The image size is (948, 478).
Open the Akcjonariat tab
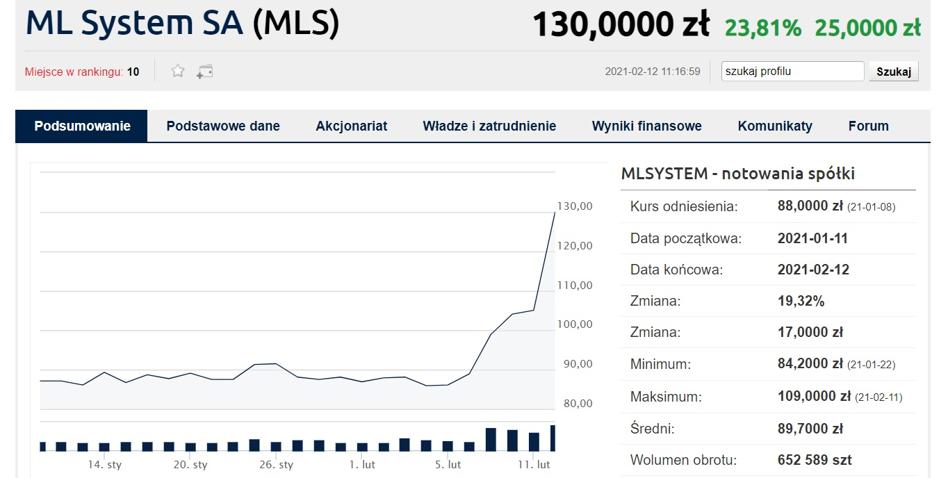tap(351, 126)
